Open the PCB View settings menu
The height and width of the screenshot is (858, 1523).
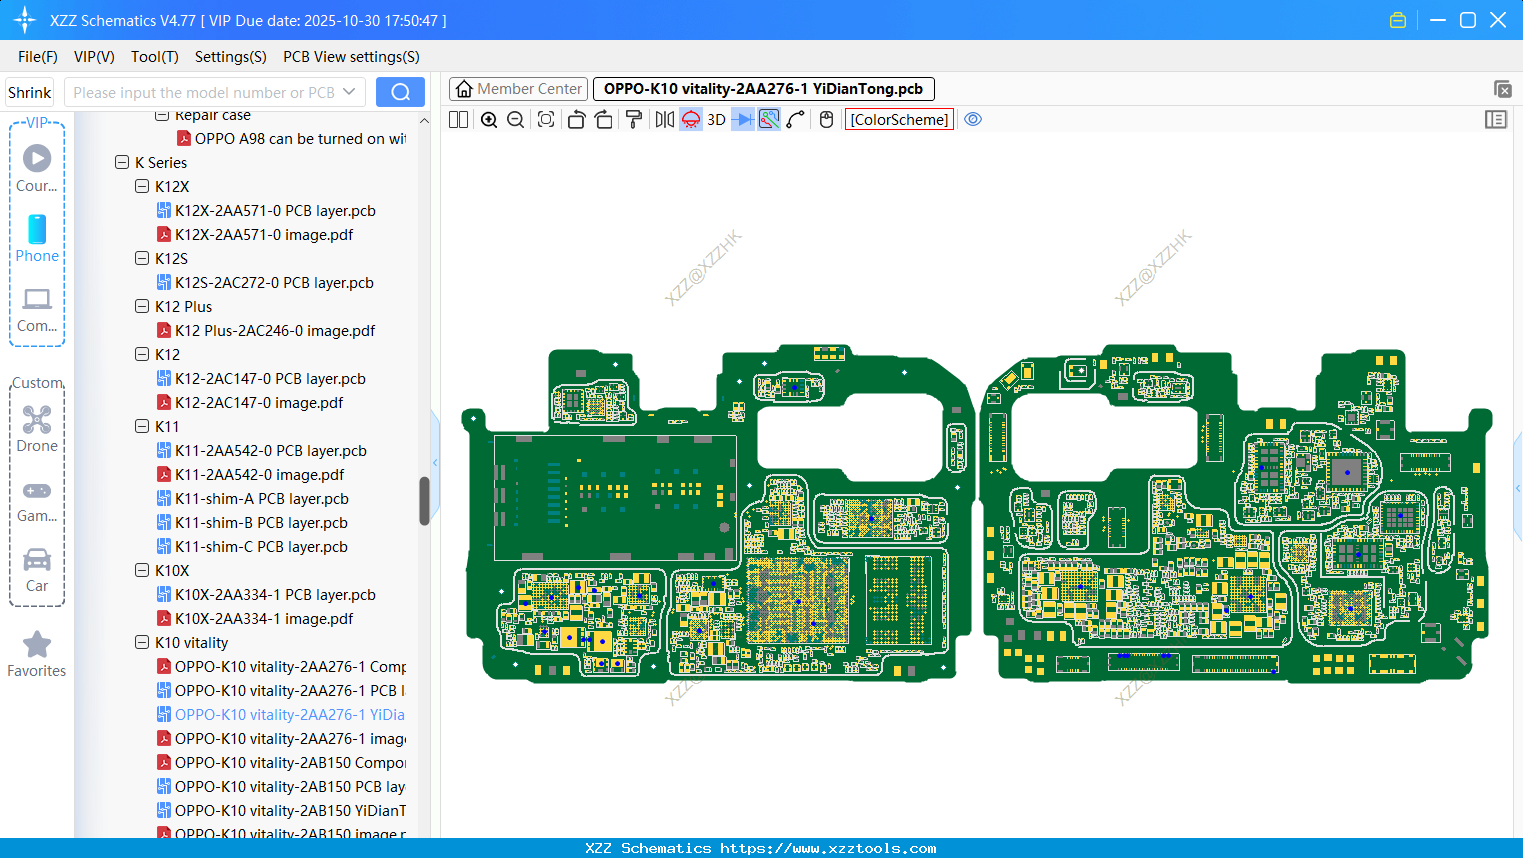click(x=351, y=57)
